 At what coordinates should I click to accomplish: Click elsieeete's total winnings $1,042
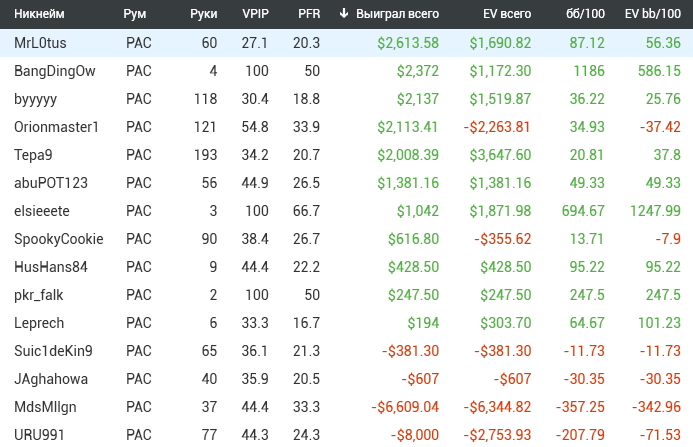[x=418, y=211]
